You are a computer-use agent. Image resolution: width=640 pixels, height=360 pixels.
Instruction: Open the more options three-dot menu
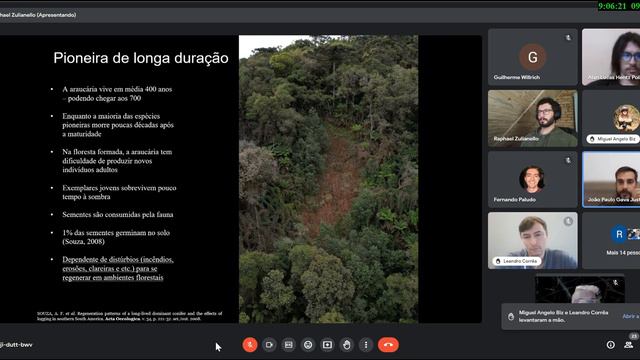[x=366, y=345]
